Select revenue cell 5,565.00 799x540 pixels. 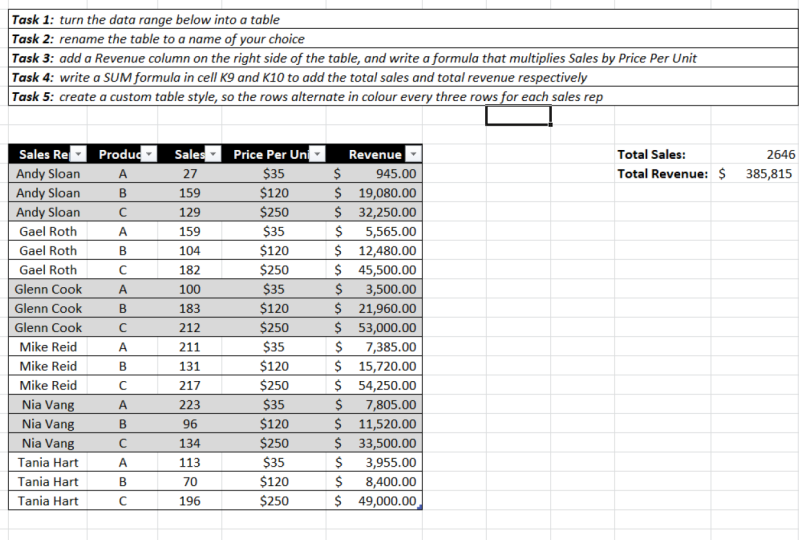[374, 231]
